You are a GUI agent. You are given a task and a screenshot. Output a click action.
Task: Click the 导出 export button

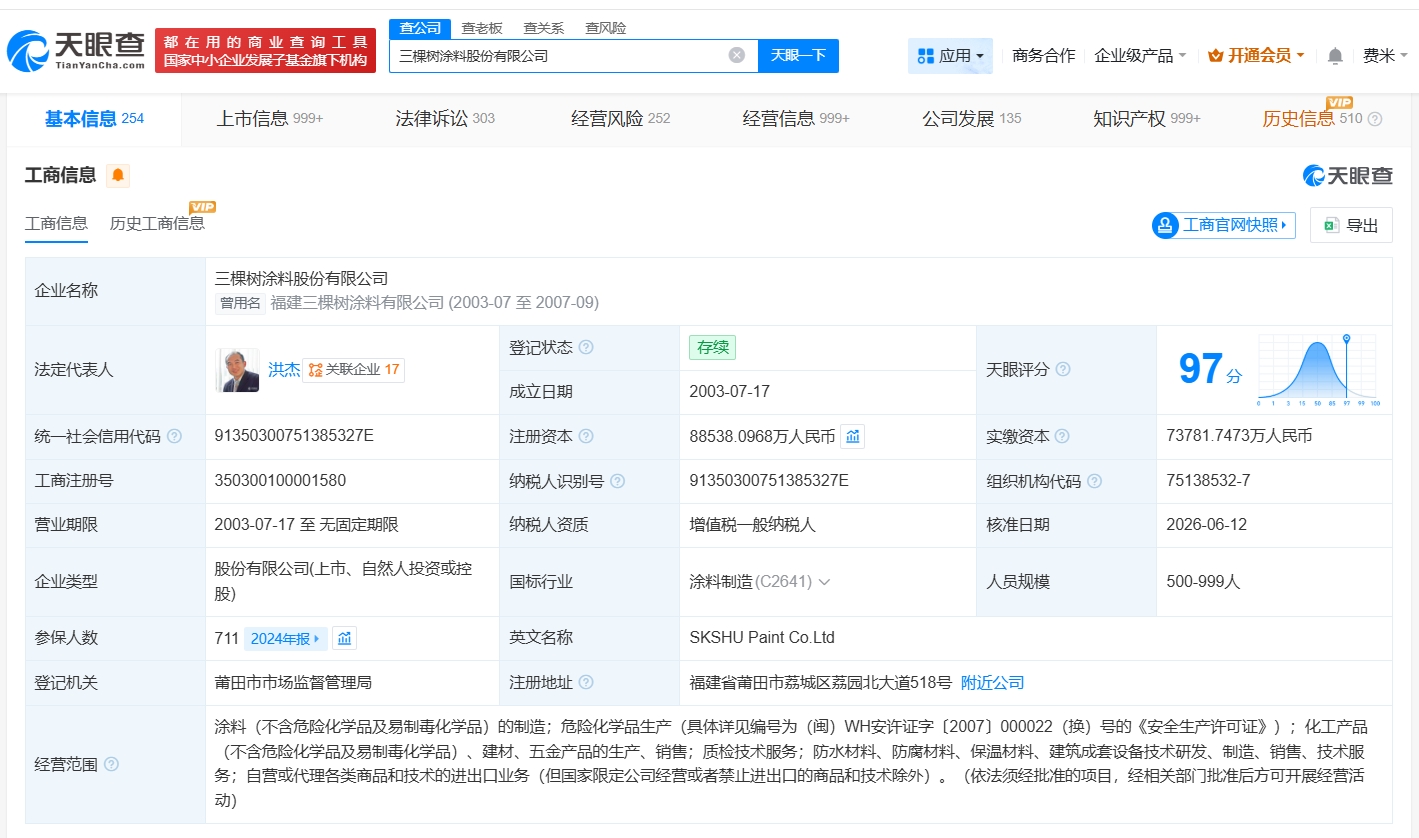coord(1351,225)
